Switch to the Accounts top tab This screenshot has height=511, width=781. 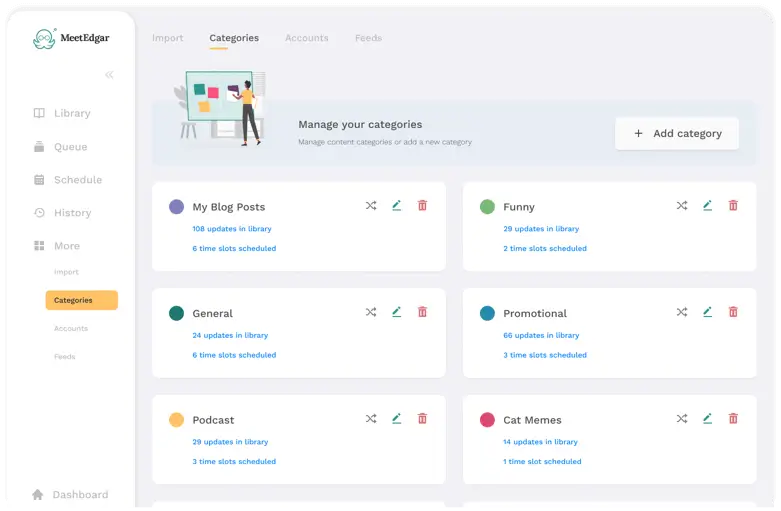tap(307, 38)
